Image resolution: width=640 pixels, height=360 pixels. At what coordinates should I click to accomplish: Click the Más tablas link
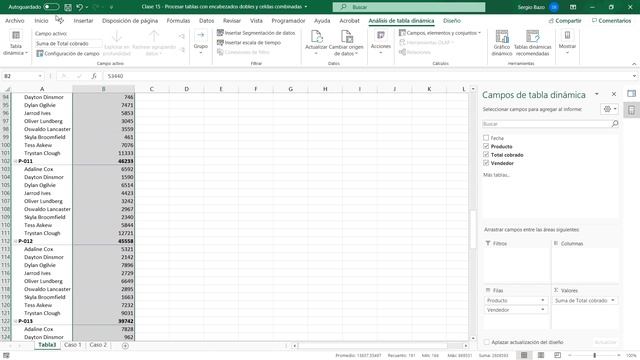496,175
